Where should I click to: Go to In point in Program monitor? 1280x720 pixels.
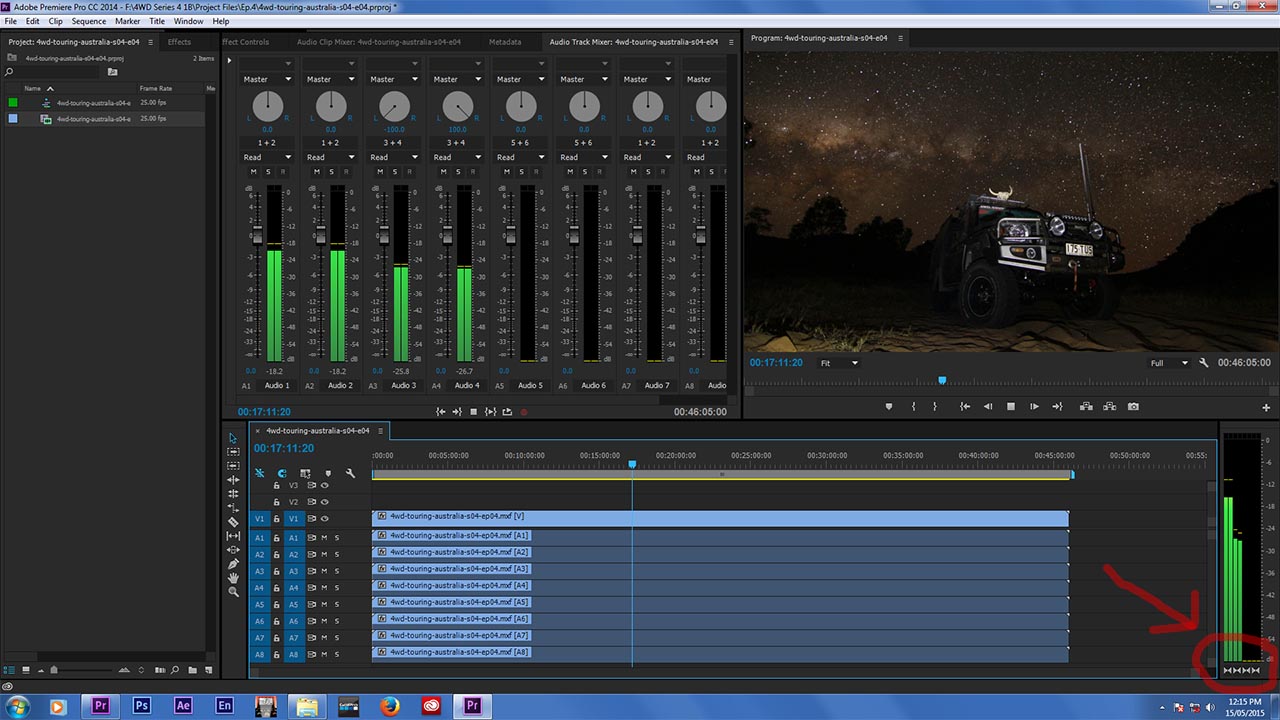point(964,407)
